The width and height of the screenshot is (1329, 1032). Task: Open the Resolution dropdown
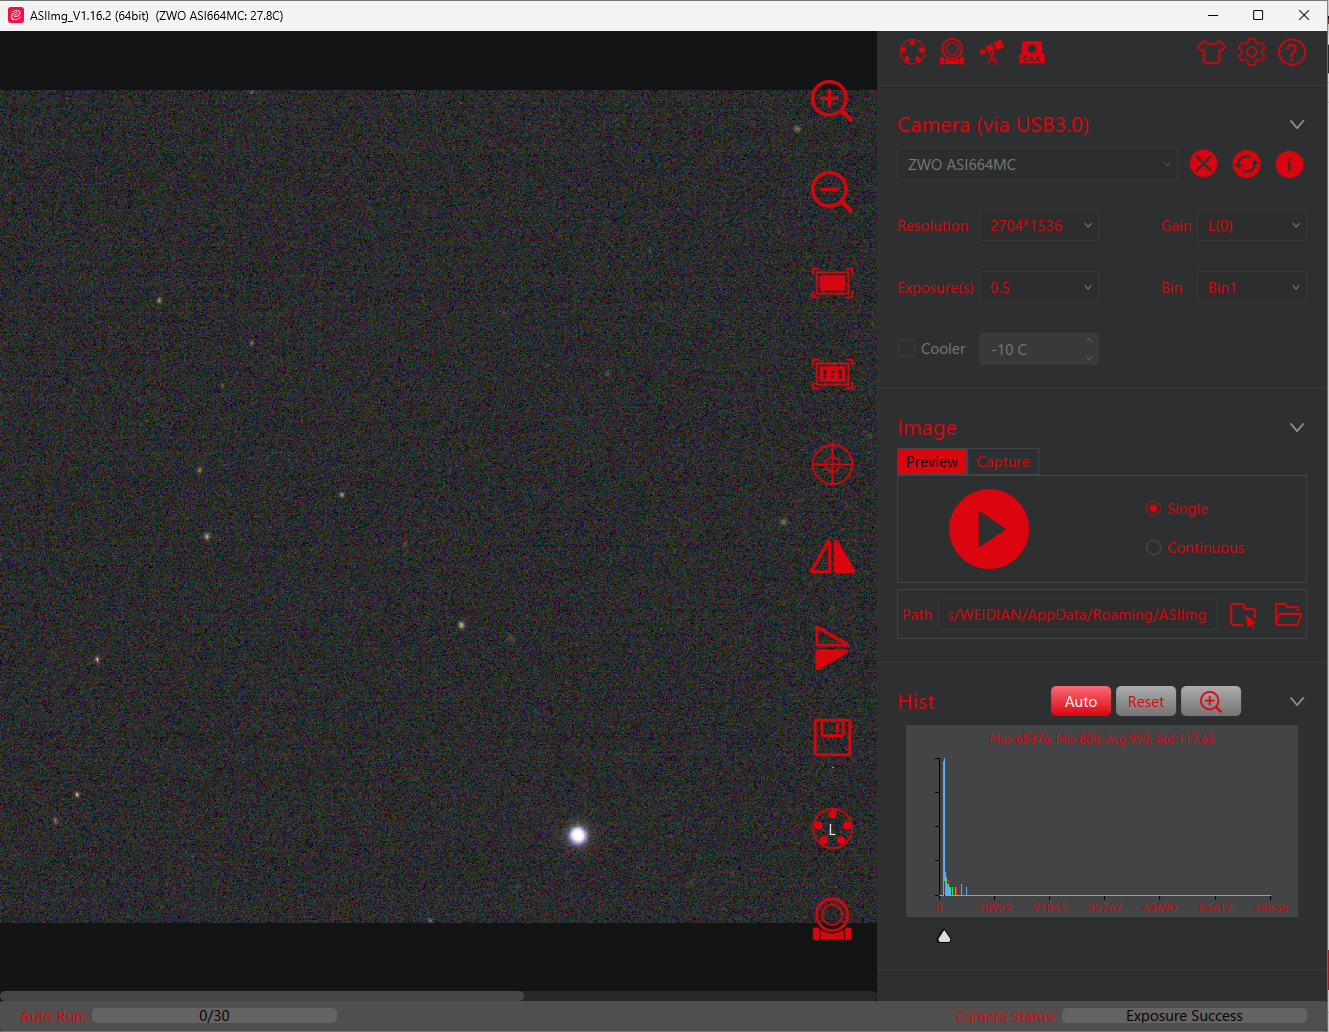(x=1038, y=226)
